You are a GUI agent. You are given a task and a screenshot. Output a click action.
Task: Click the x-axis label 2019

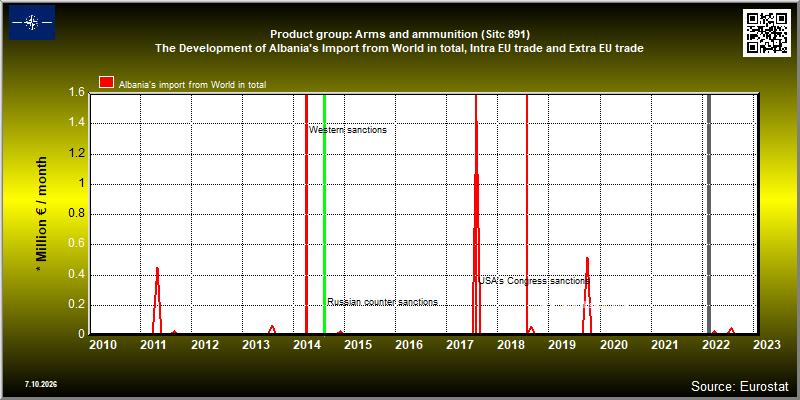pyautogui.click(x=562, y=345)
